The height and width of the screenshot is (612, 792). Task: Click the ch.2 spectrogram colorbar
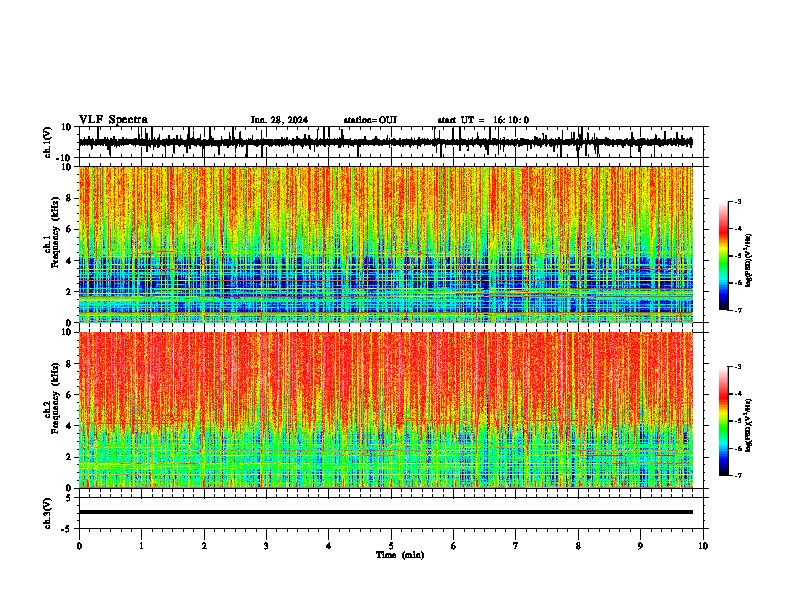[724, 421]
